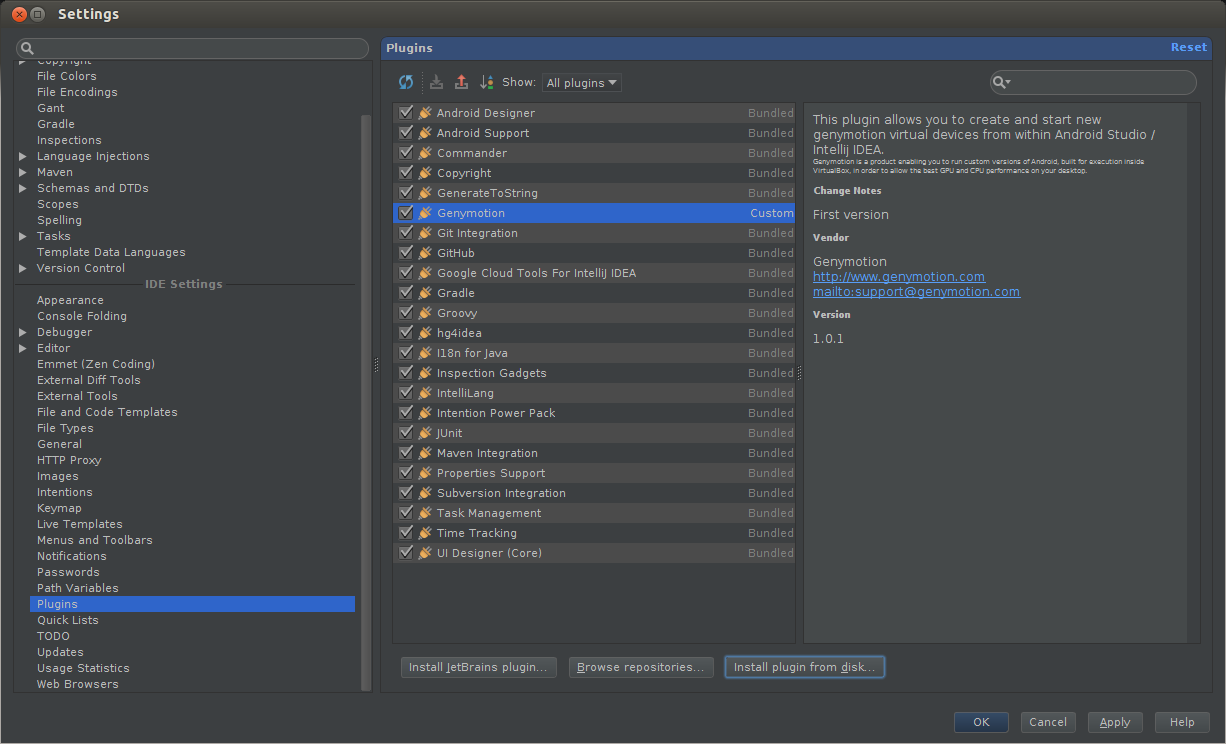
Task: Click the description panel vertical scrollbar
Action: click(1193, 372)
